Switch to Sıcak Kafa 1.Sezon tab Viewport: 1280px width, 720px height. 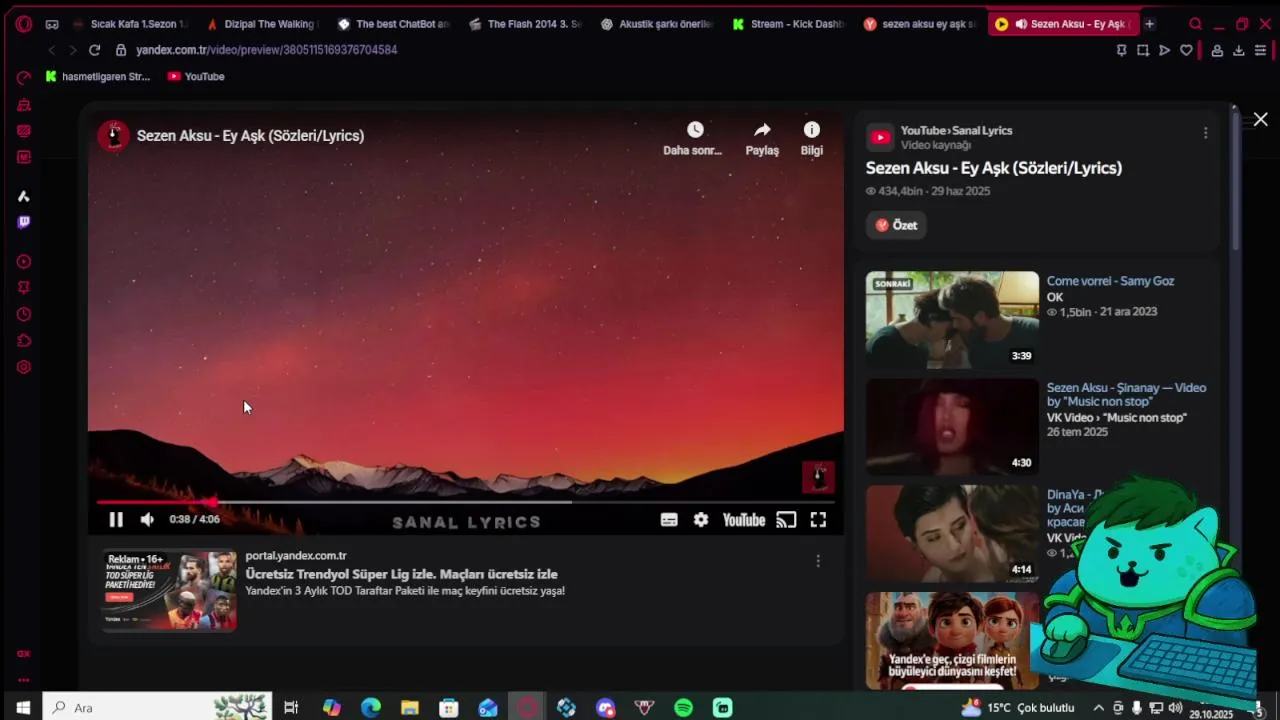130,24
